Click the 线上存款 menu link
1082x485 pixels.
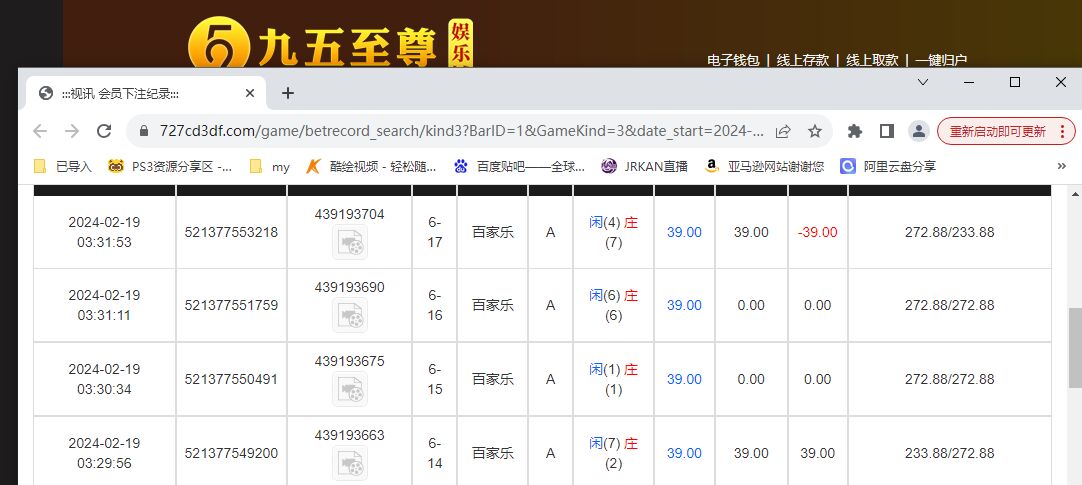pos(803,60)
